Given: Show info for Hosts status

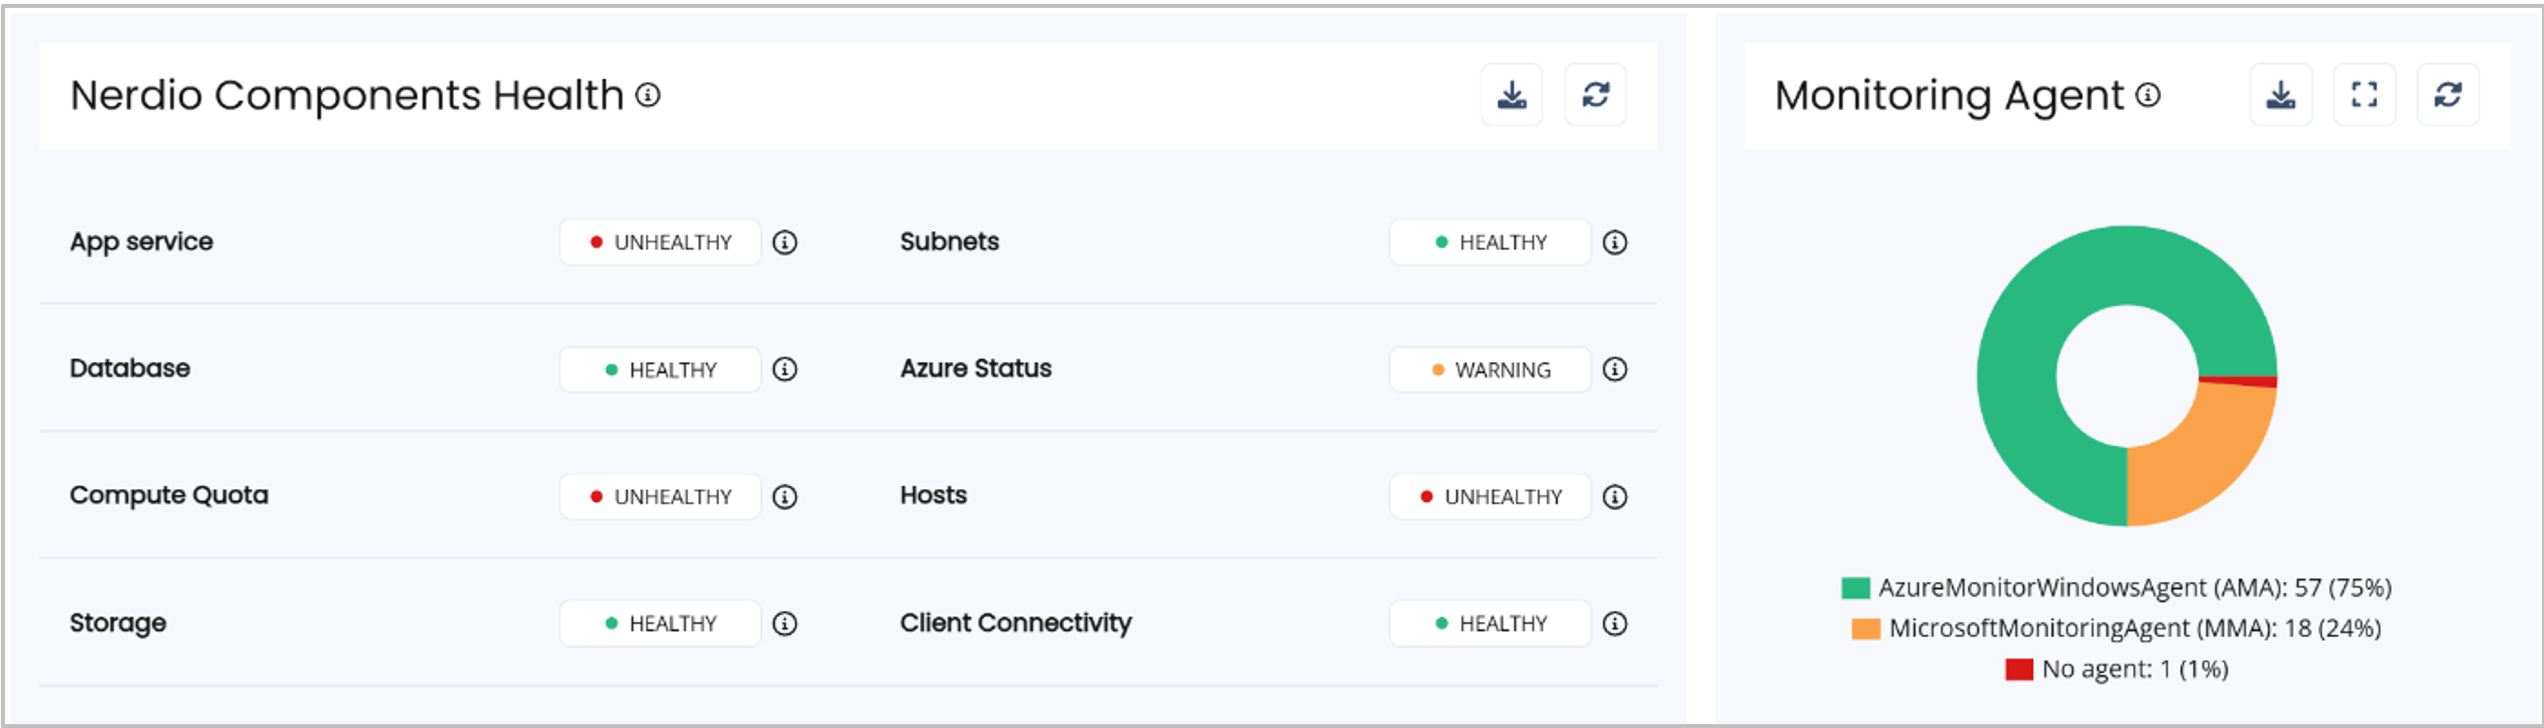Looking at the screenshot, I should 1615,497.
